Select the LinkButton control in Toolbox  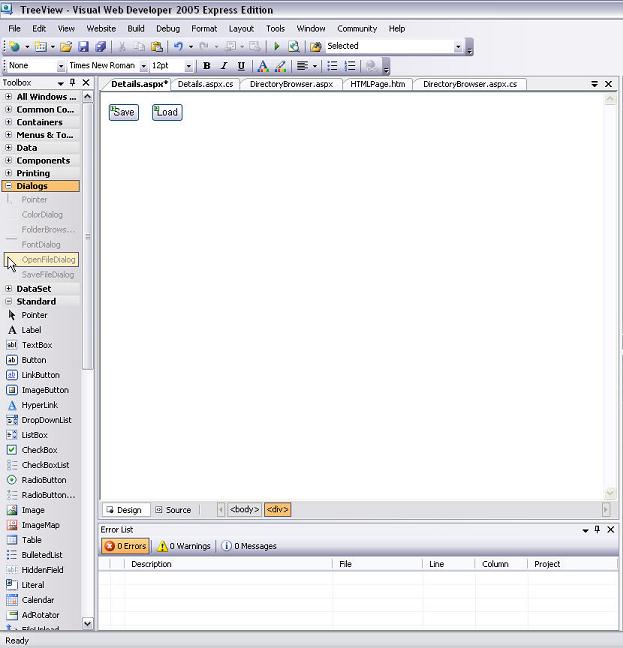click(40, 375)
